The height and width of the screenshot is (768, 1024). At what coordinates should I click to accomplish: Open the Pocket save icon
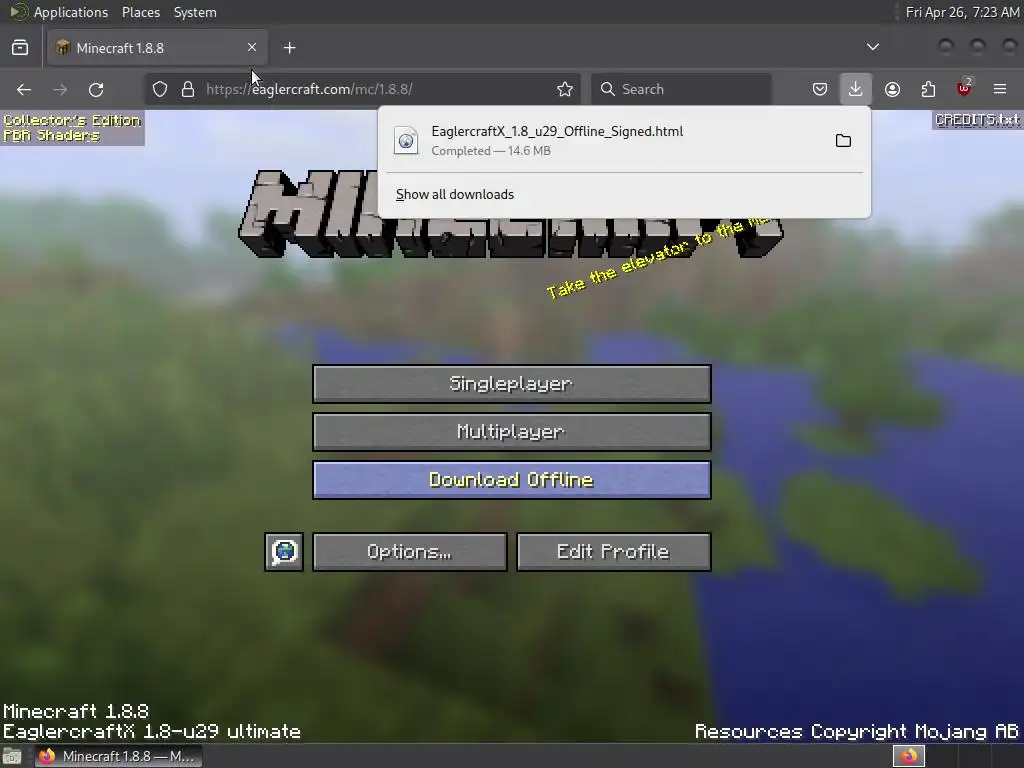pyautogui.click(x=820, y=89)
